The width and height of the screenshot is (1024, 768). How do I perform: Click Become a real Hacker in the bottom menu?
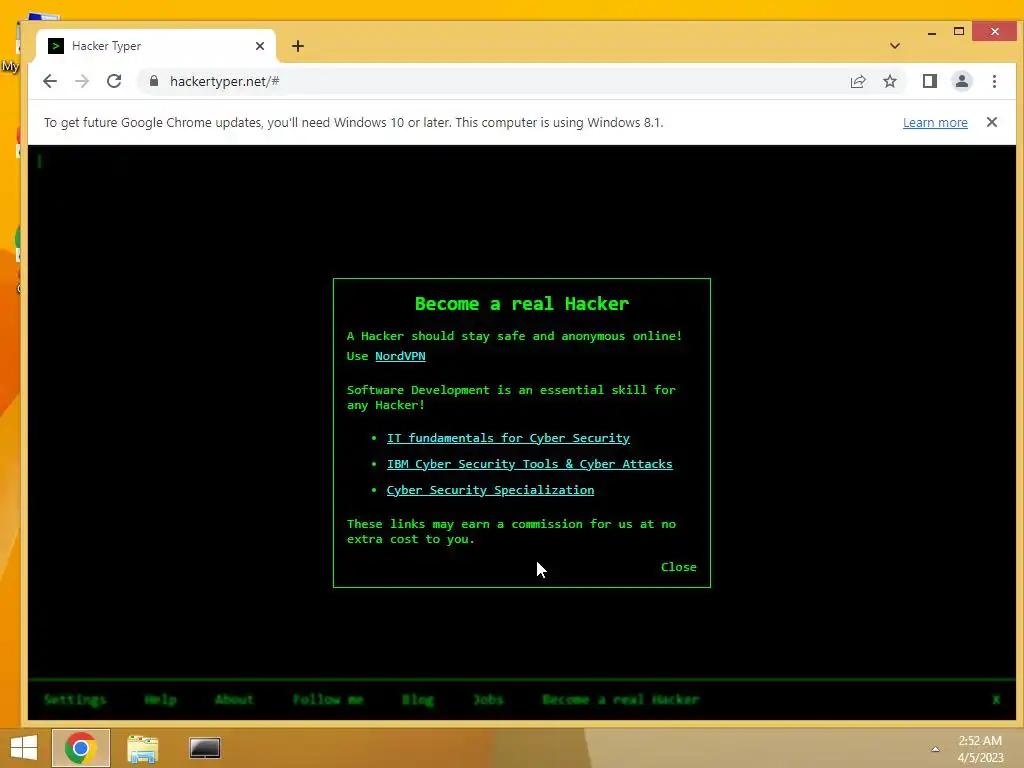(620, 699)
